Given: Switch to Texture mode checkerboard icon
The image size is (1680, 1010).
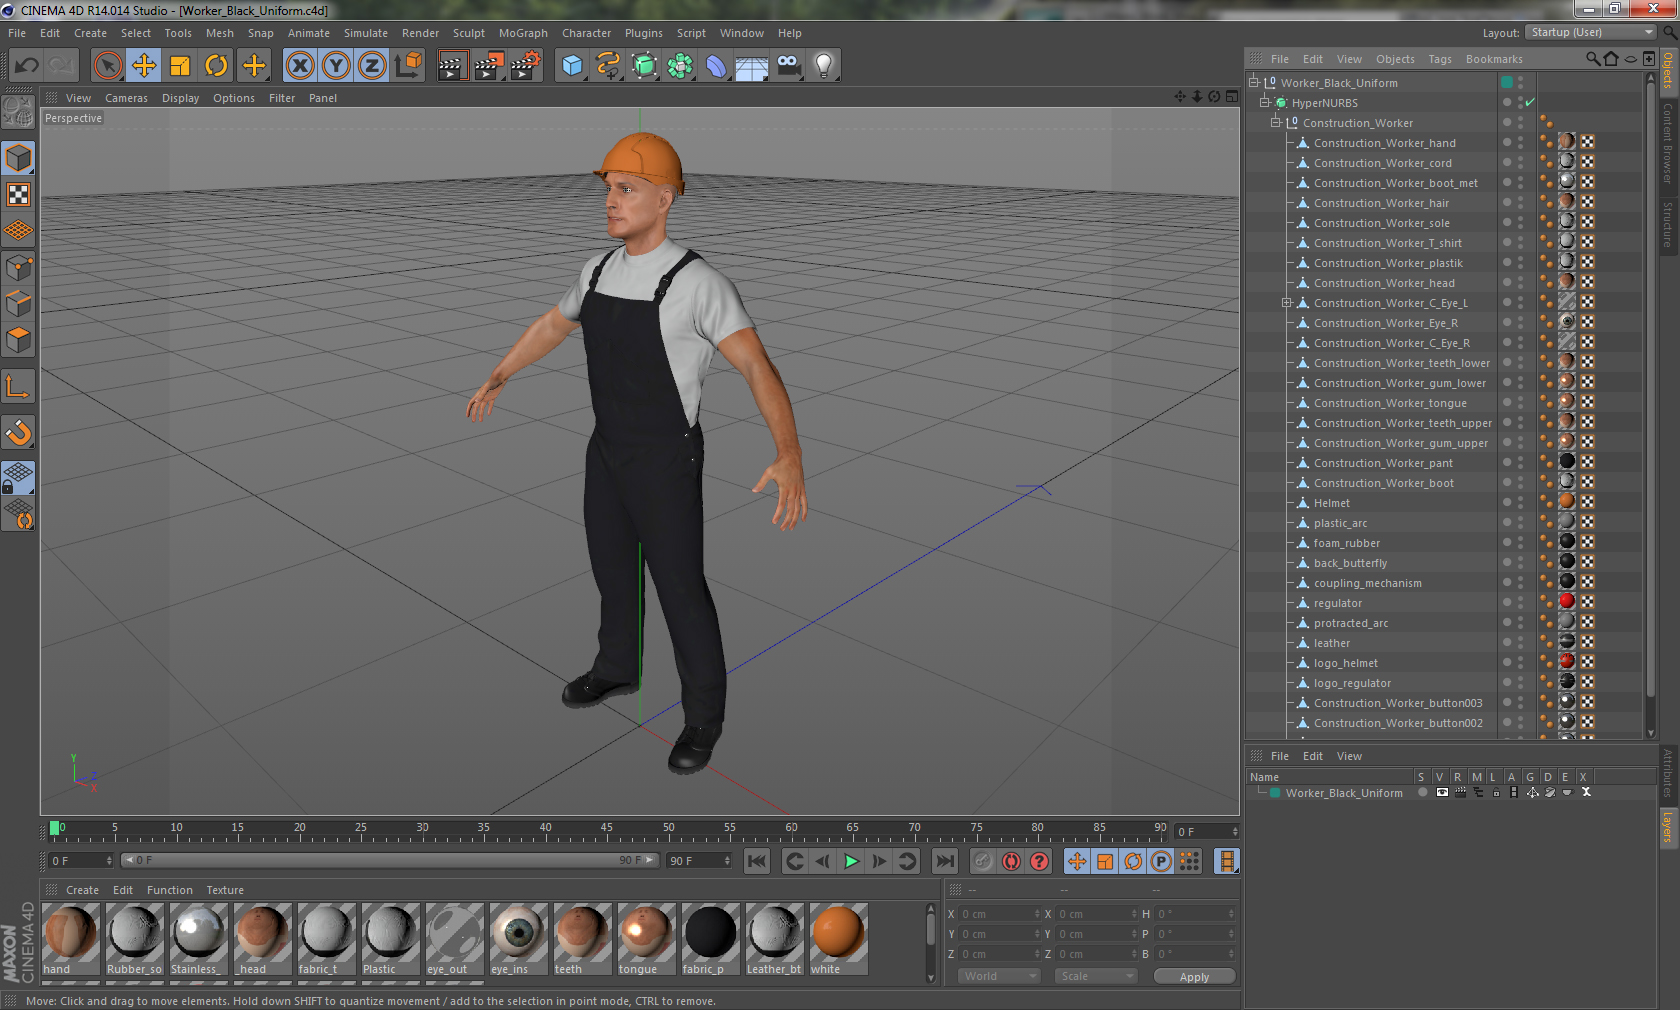Looking at the screenshot, I should point(18,194).
